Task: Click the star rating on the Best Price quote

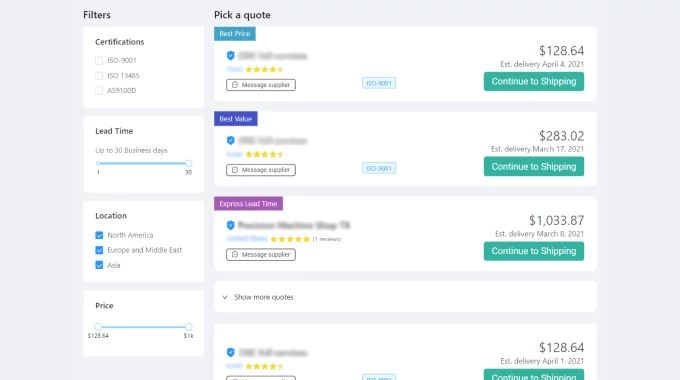Action: coord(265,69)
